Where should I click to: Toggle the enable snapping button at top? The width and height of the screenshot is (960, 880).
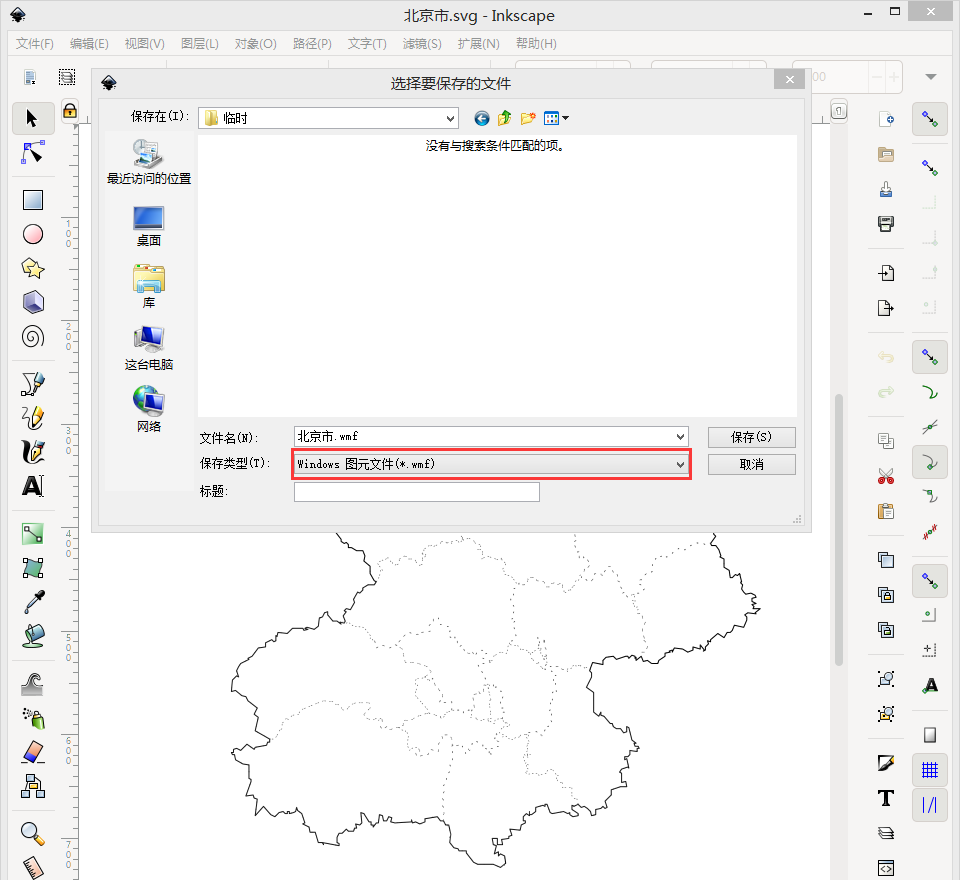[x=929, y=119]
